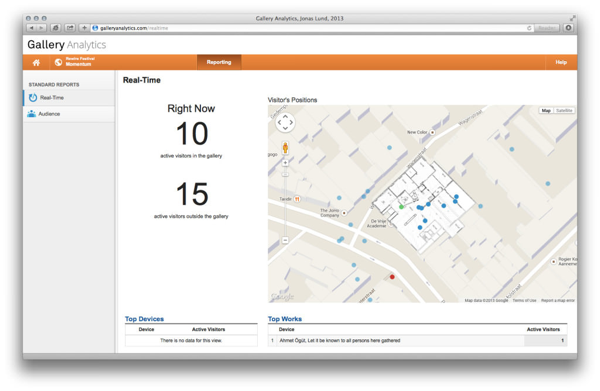The image size is (600, 391).
Task: Zoom out the map with minus button
Action: point(285,240)
